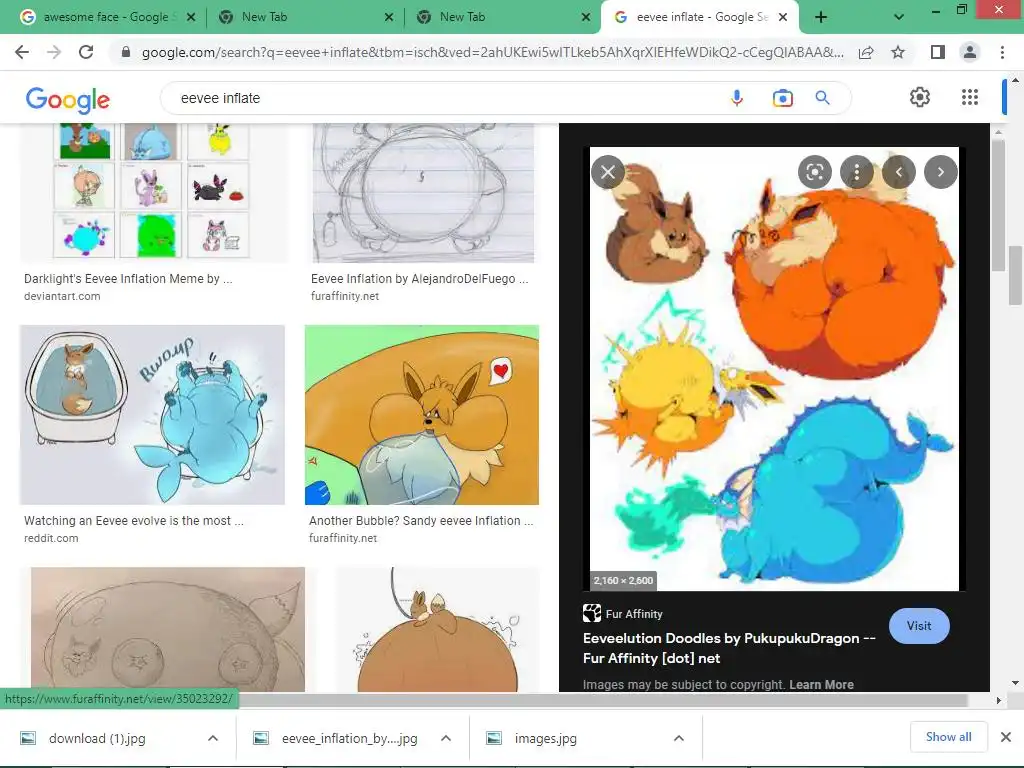Click the Google logo
Screen dimensions: 1024x768
pyautogui.click(x=67, y=99)
